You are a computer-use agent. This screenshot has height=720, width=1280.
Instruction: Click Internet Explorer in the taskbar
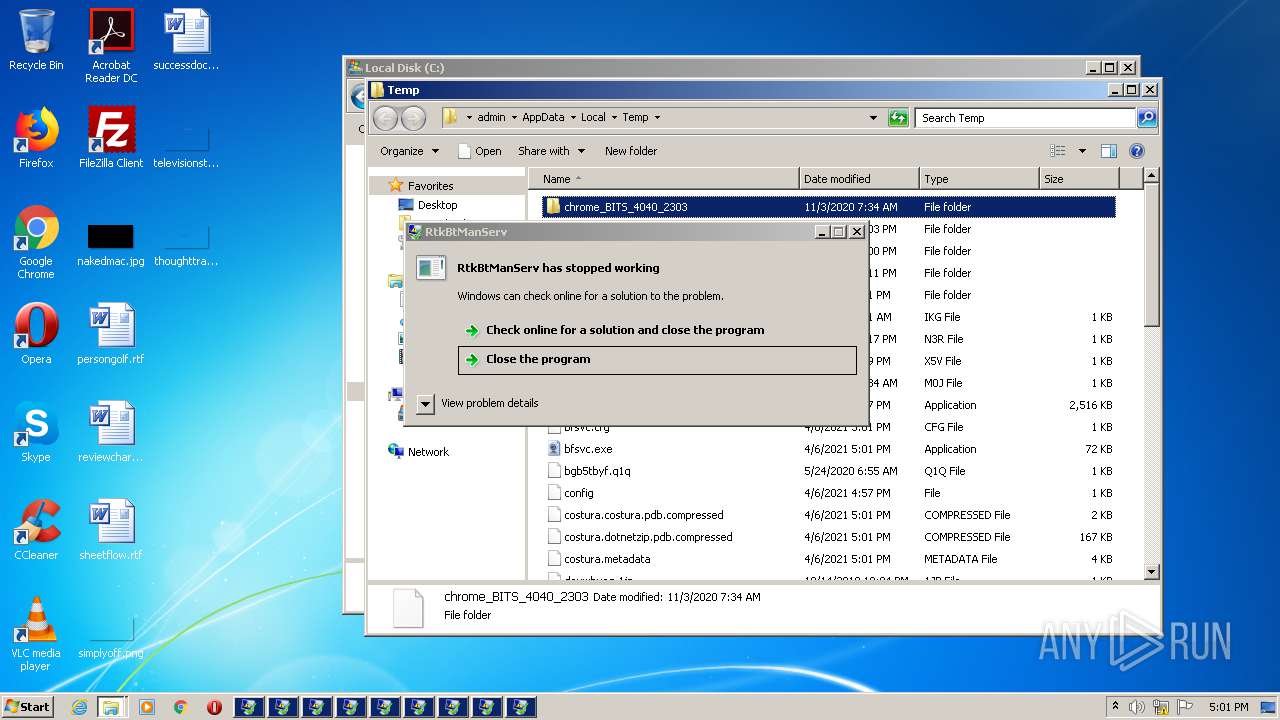pyautogui.click(x=79, y=707)
